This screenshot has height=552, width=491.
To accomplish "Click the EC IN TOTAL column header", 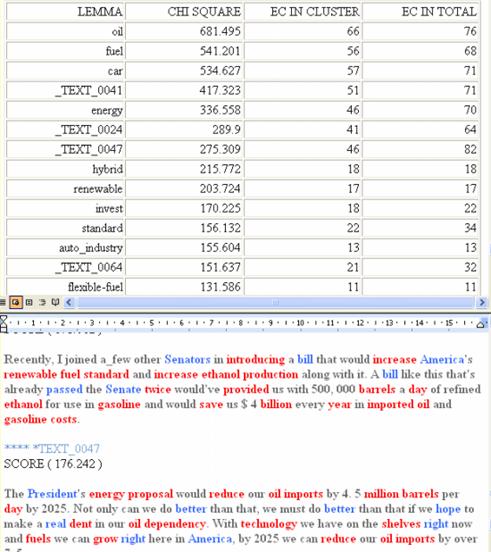I will pos(421,12).
